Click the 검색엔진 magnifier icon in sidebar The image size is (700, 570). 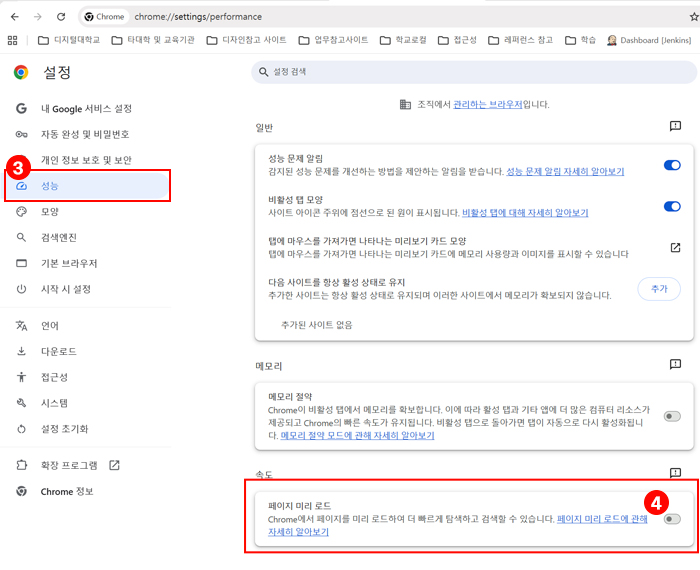(x=21, y=237)
